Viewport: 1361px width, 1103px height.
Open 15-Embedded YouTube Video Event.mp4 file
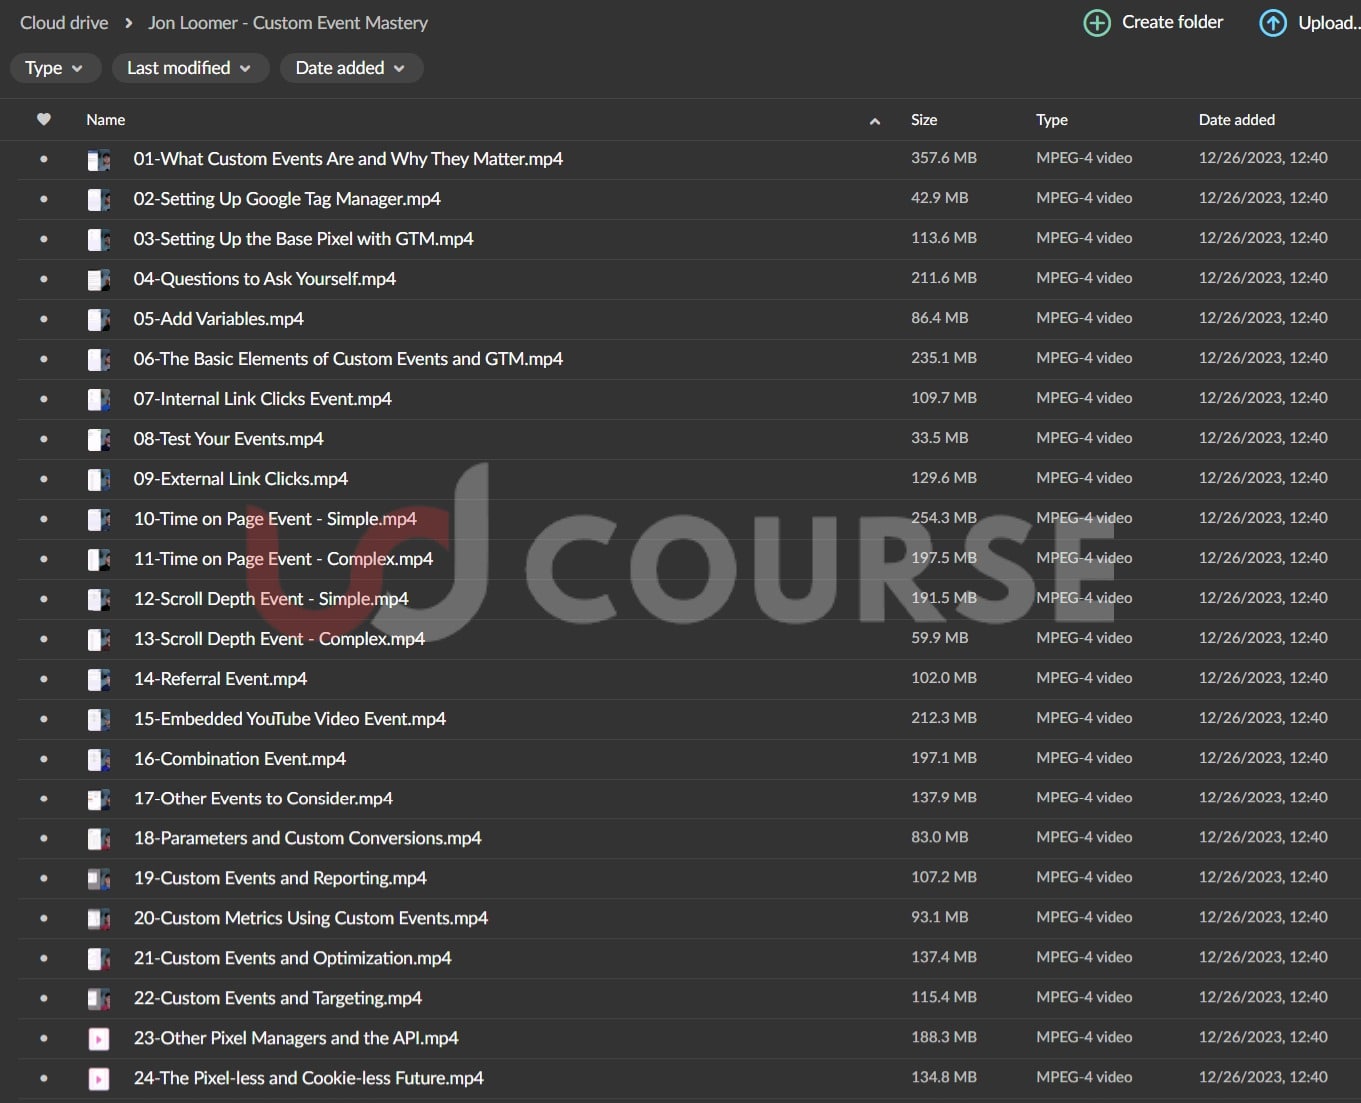[290, 719]
